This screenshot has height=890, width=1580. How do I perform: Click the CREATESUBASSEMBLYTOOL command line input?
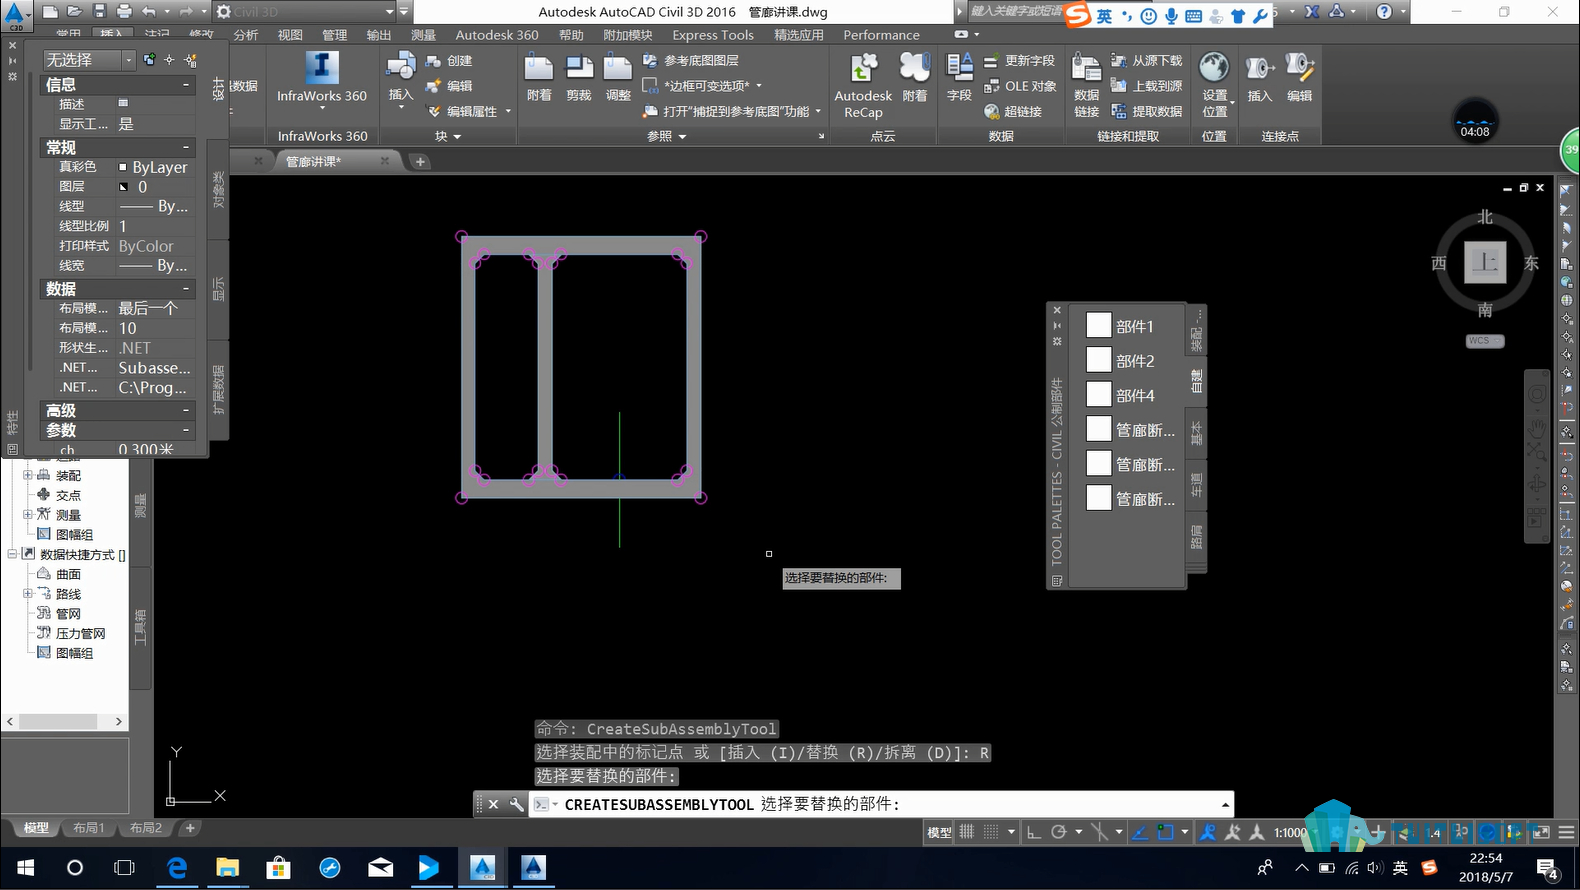point(890,804)
